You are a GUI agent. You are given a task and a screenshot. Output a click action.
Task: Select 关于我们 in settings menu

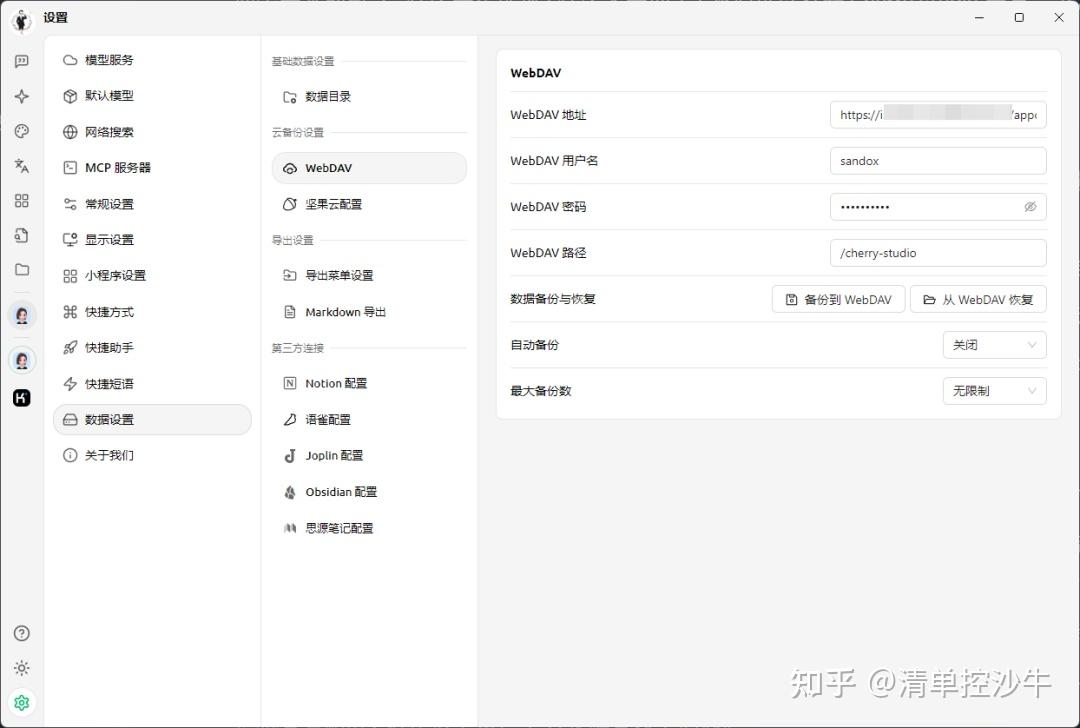pos(152,455)
